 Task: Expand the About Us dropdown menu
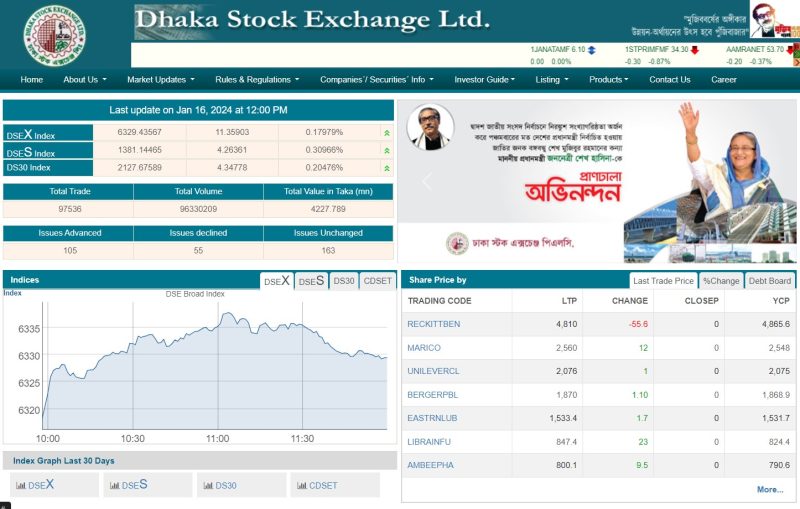point(85,80)
